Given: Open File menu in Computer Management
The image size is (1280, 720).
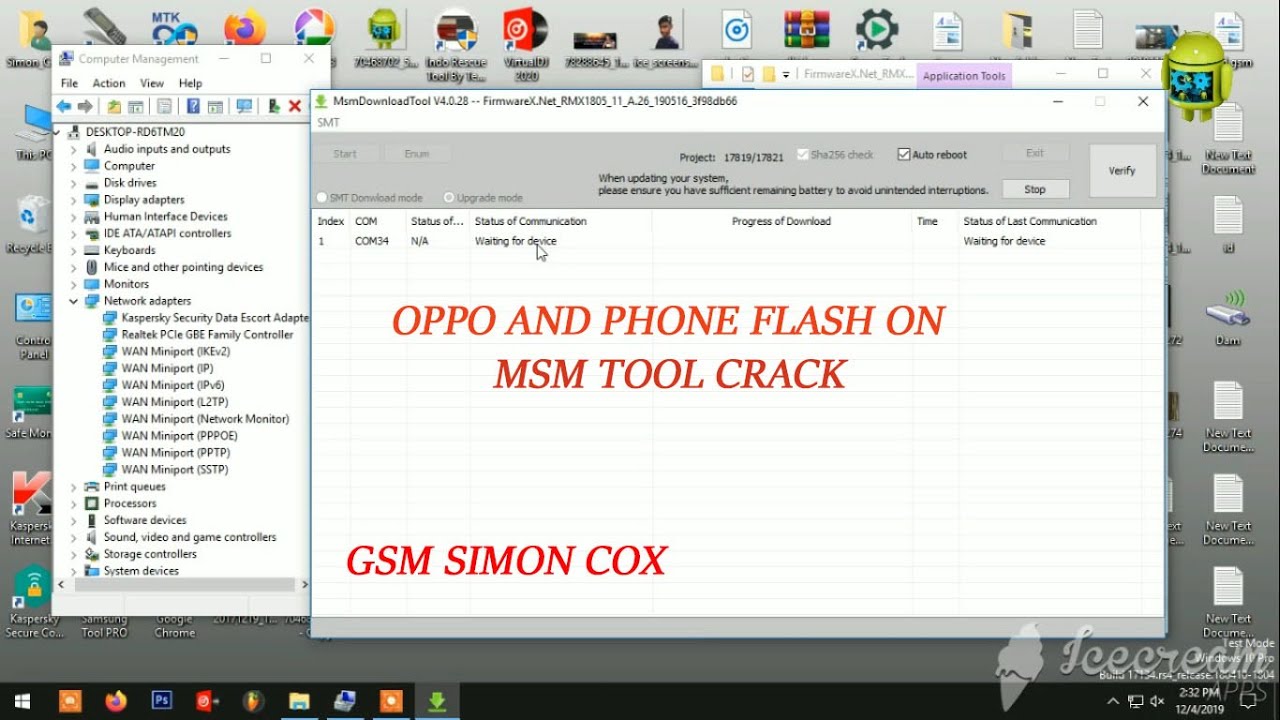Looking at the screenshot, I should (x=69, y=83).
